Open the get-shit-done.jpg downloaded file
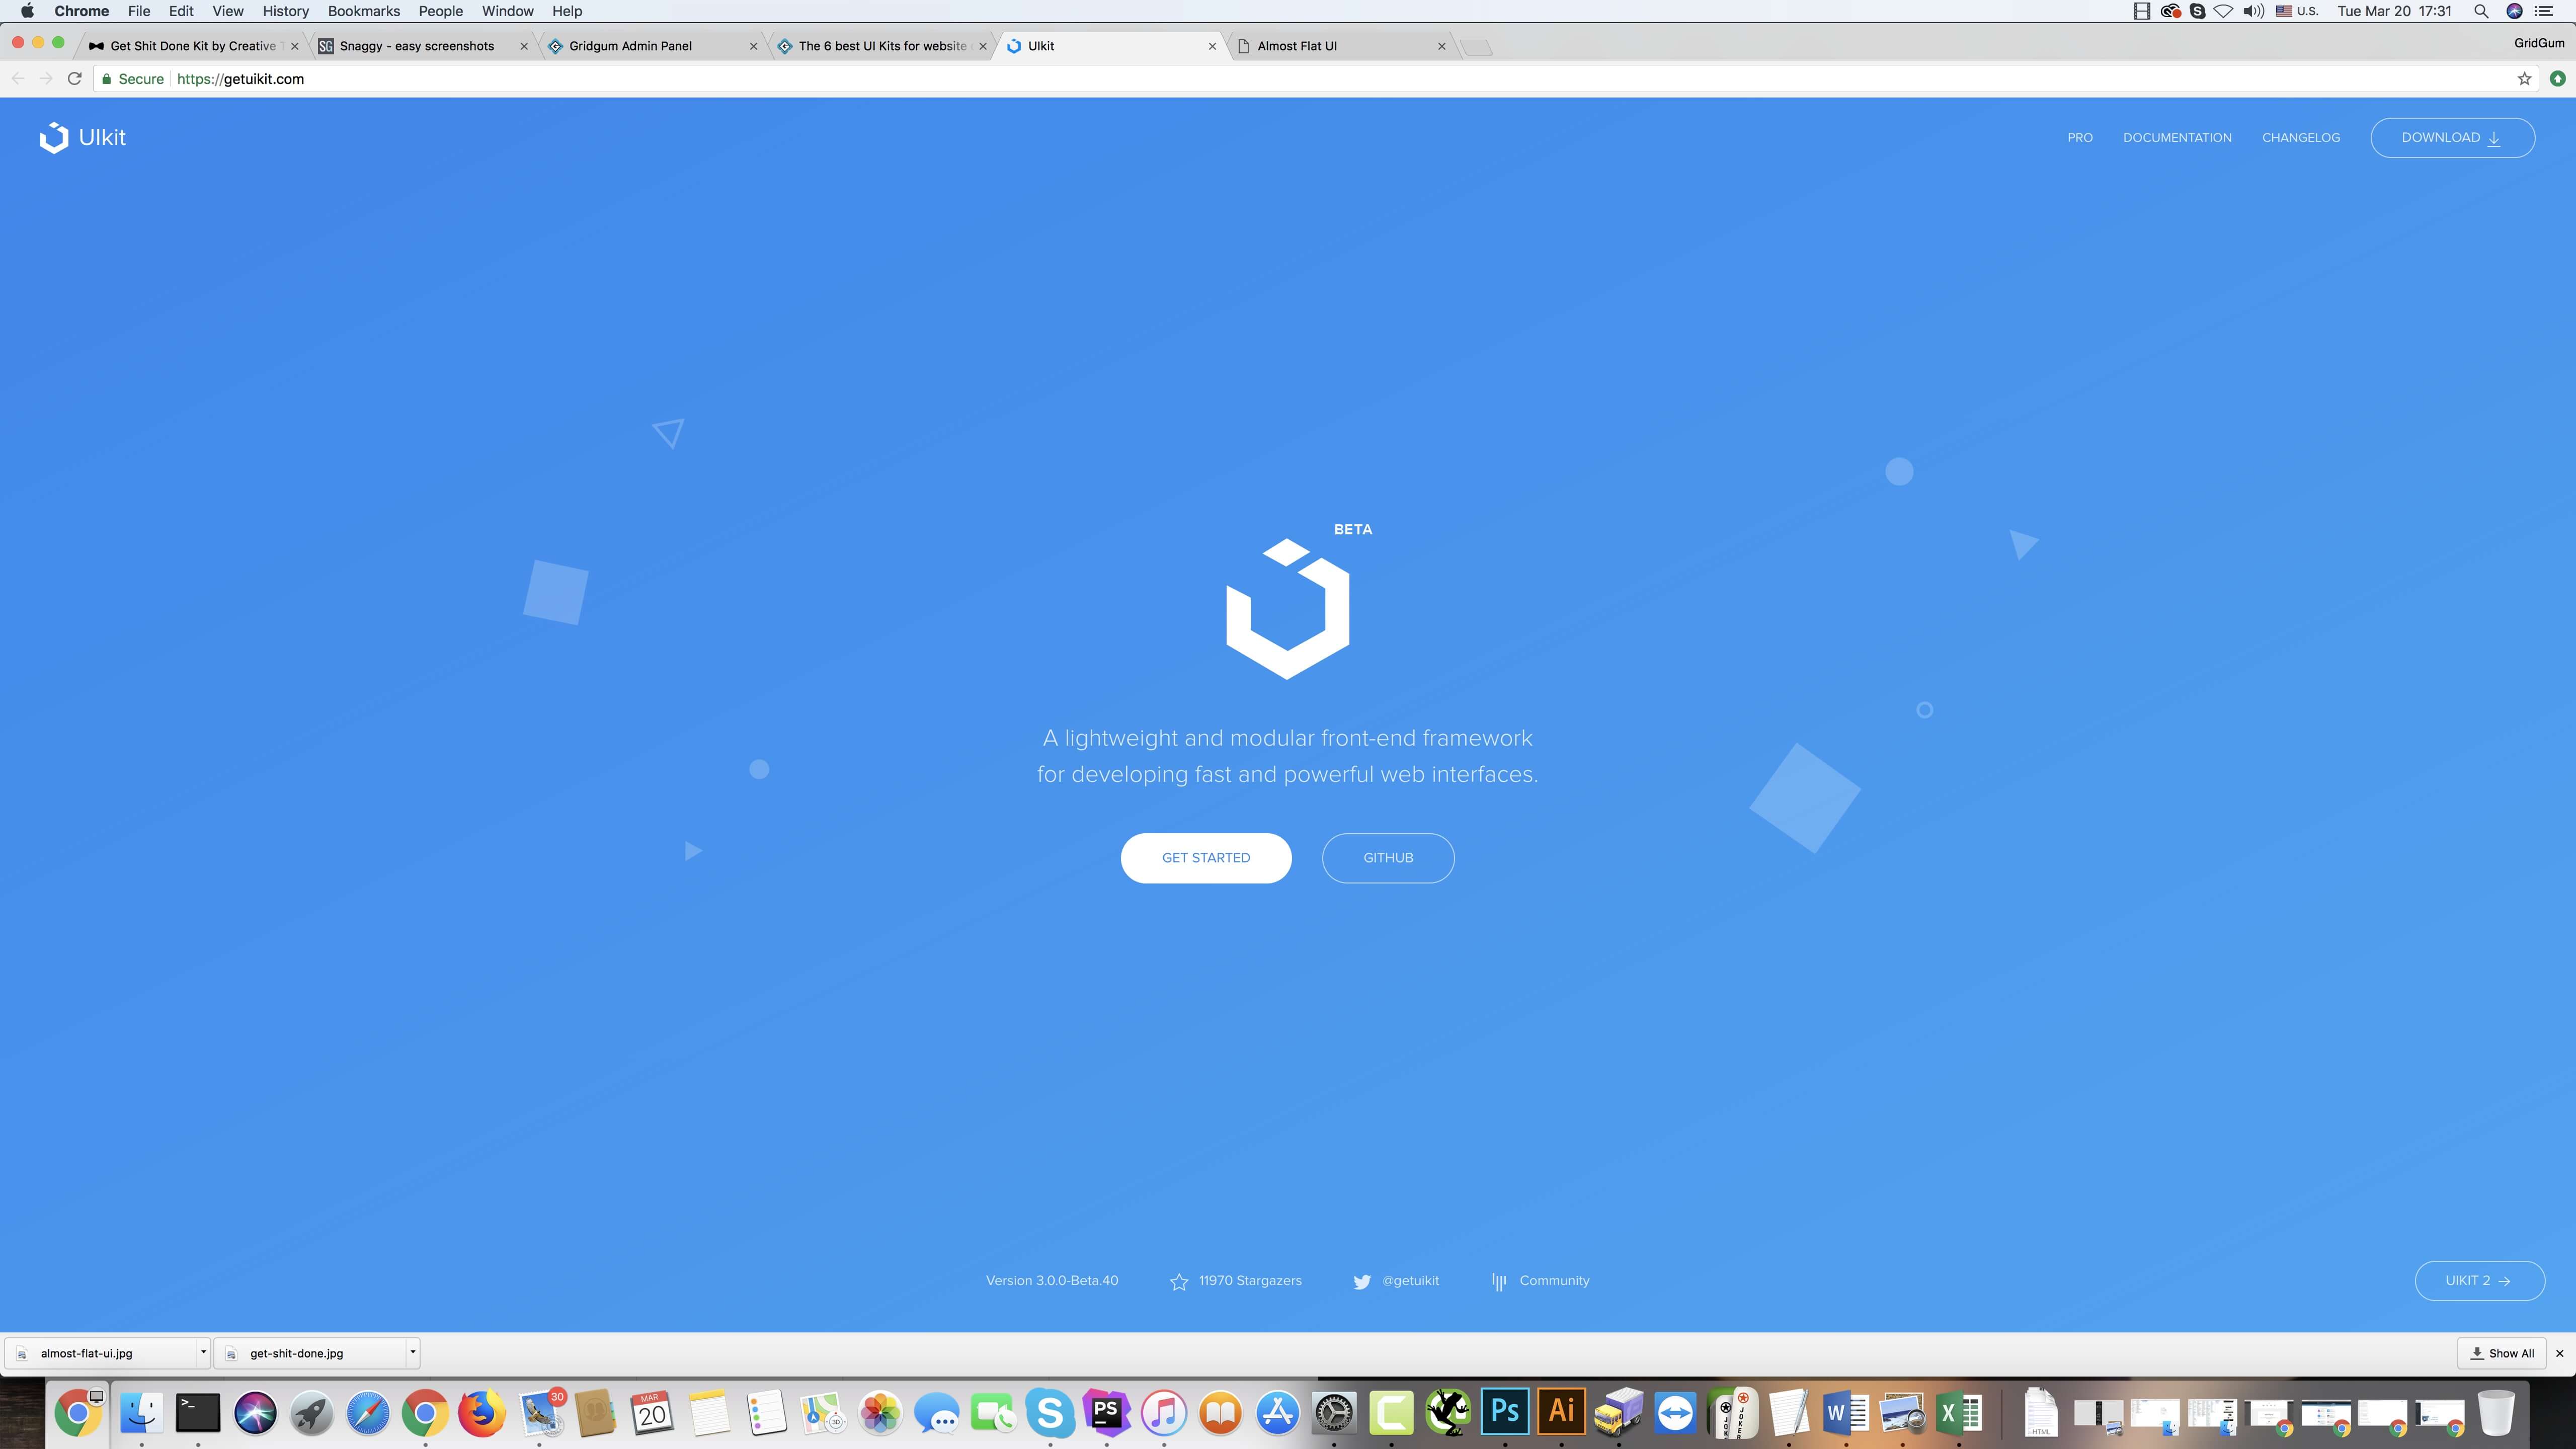The image size is (2576, 1449). (x=309, y=1353)
